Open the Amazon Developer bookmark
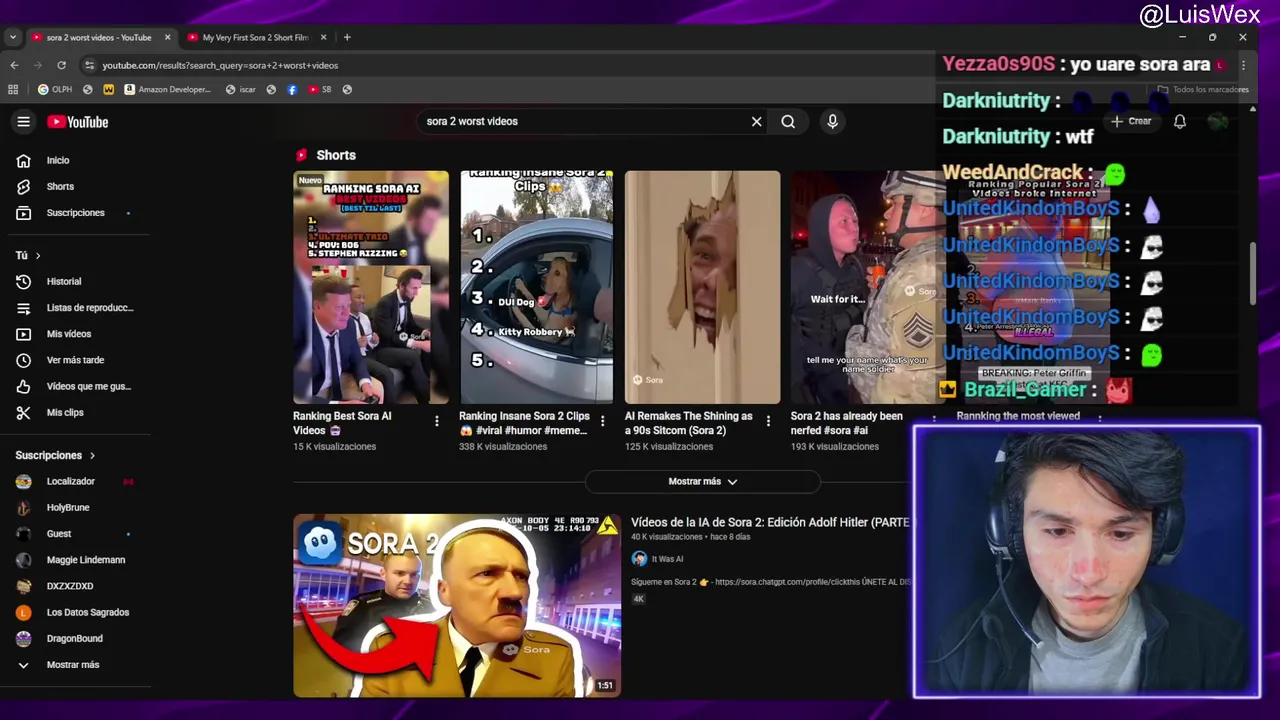The width and height of the screenshot is (1280, 720). pyautogui.click(x=168, y=89)
